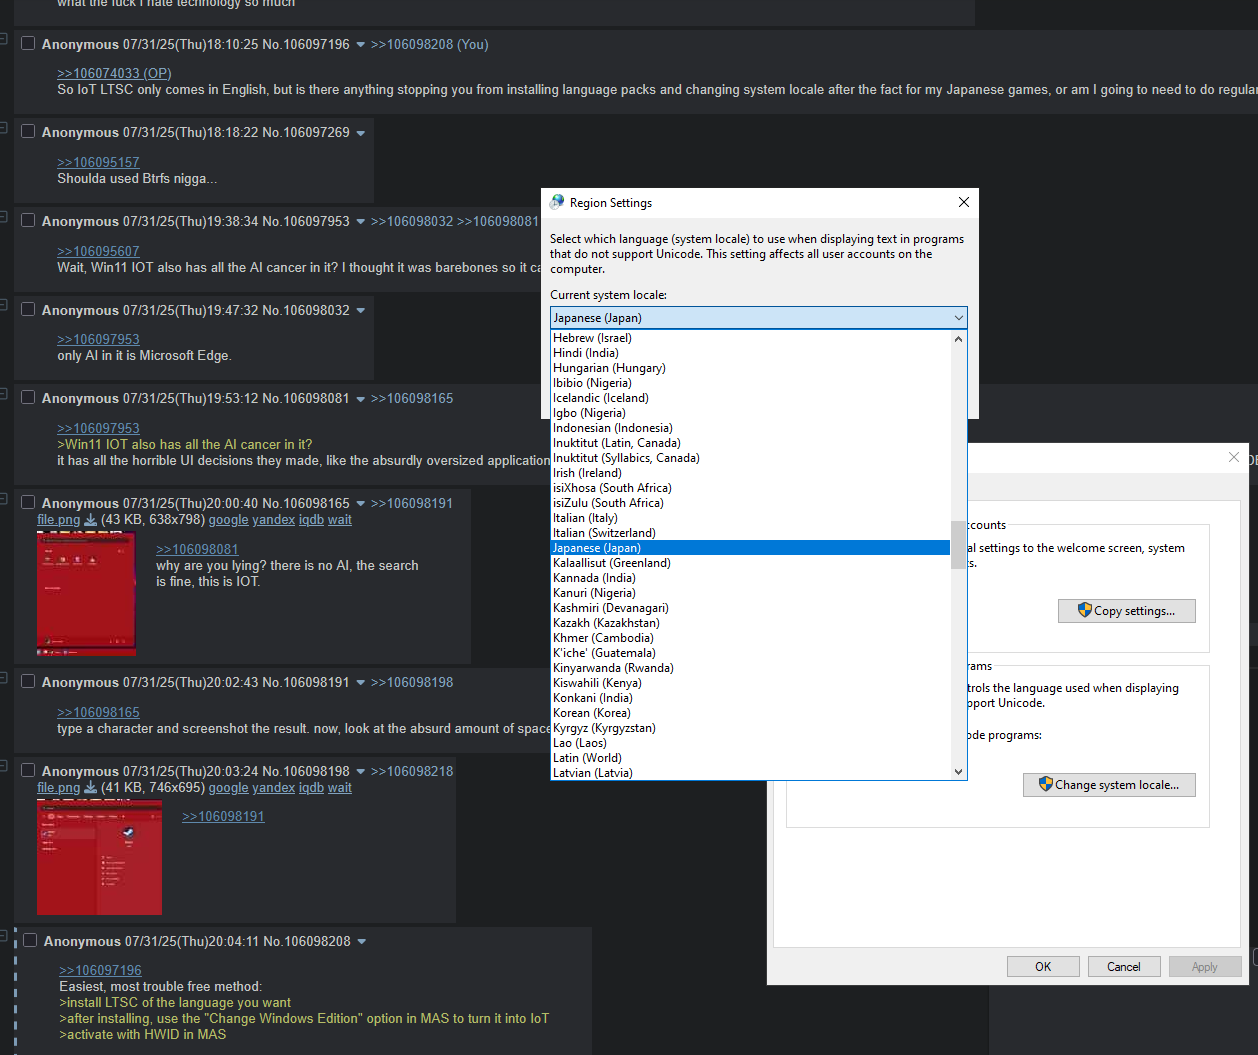
Task: Select Korean (Korea) from the locale list
Action: (750, 713)
